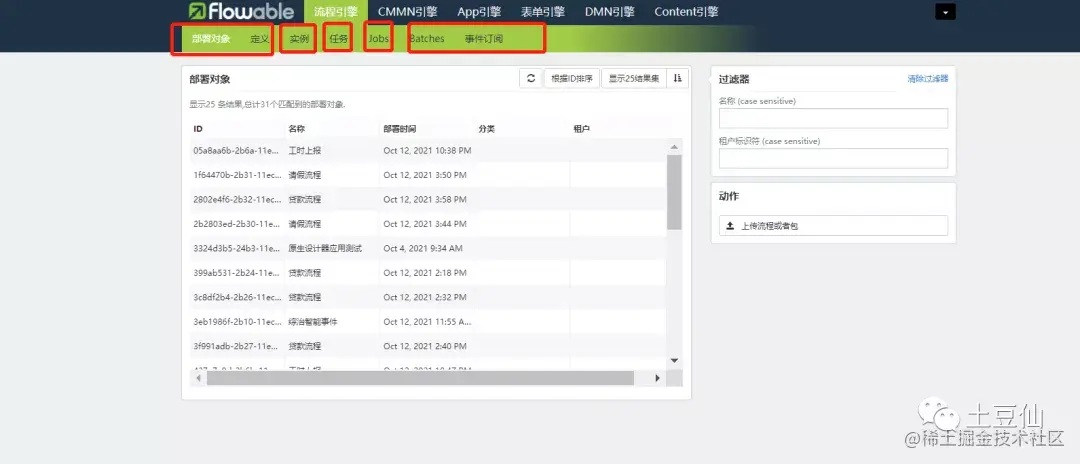Click the Oct 12, 2021 10:38 PM cell
1080x464 pixels.
click(427, 150)
